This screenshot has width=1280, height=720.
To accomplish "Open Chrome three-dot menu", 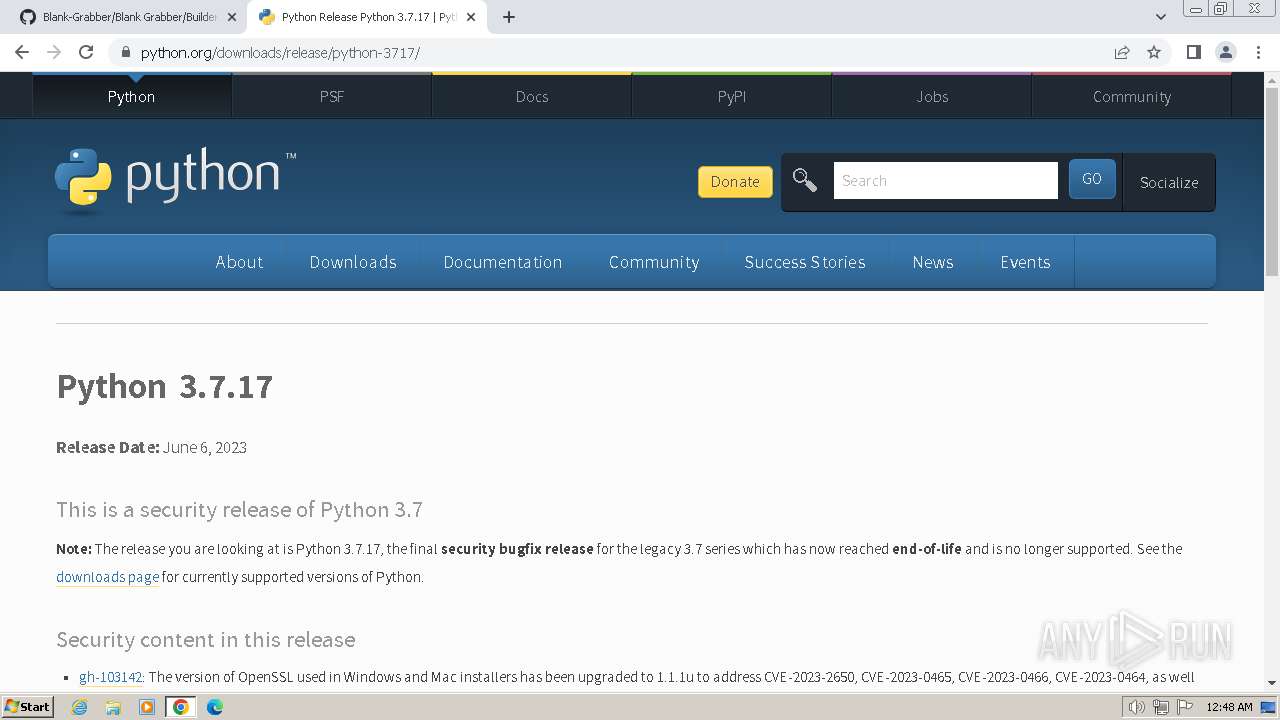I will [1258, 52].
